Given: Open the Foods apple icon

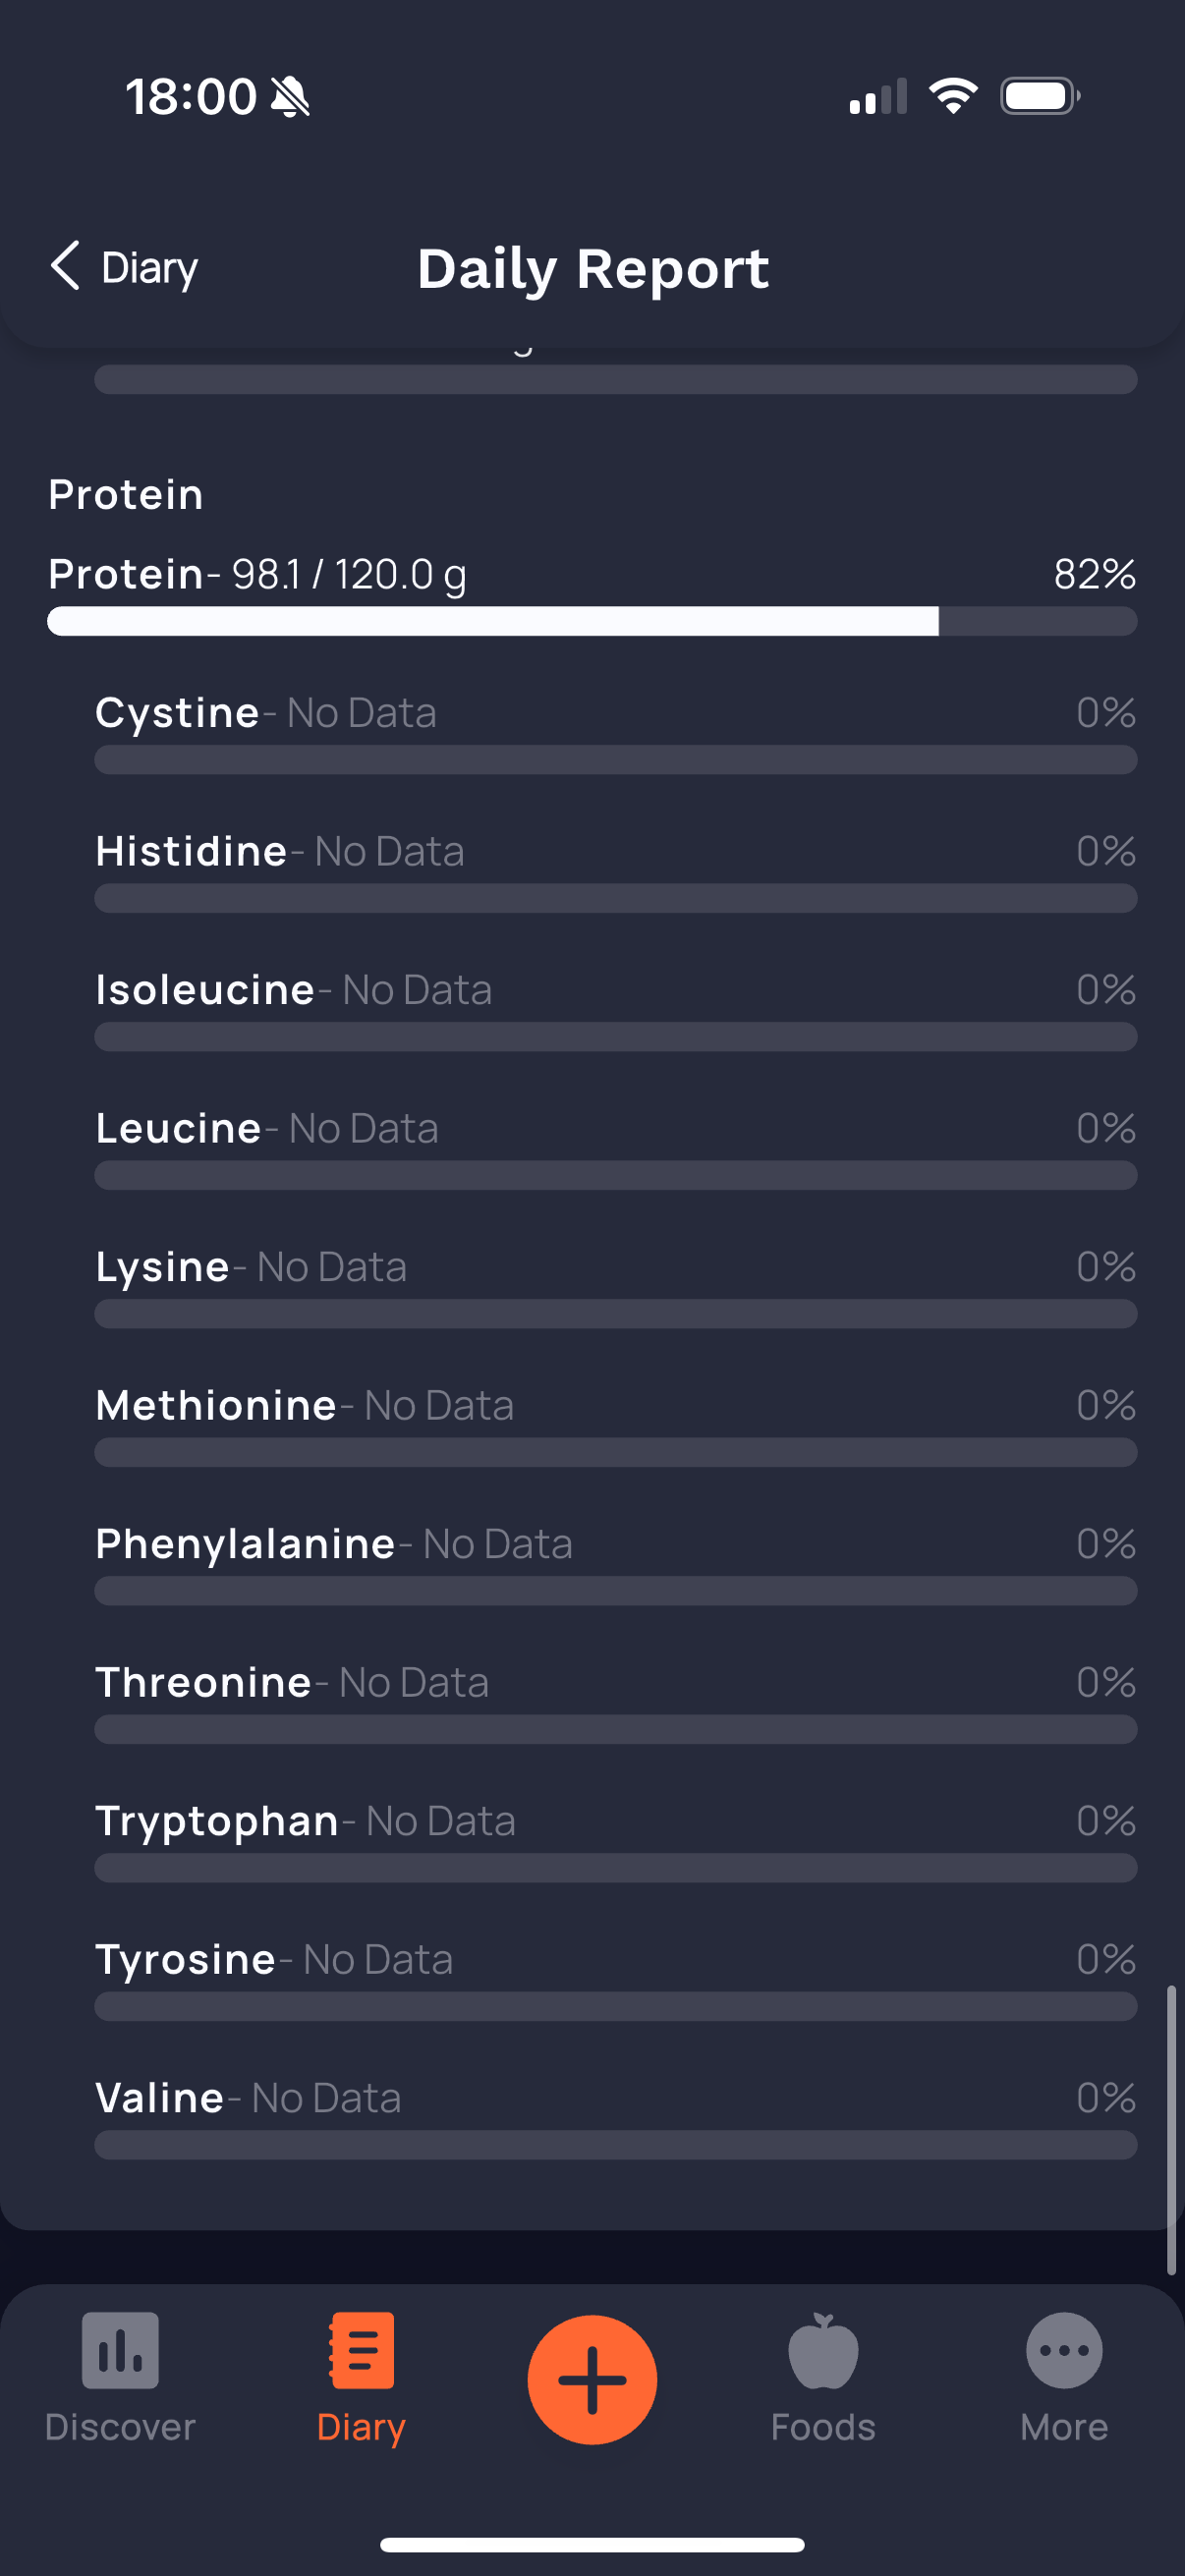Looking at the screenshot, I should (823, 2350).
